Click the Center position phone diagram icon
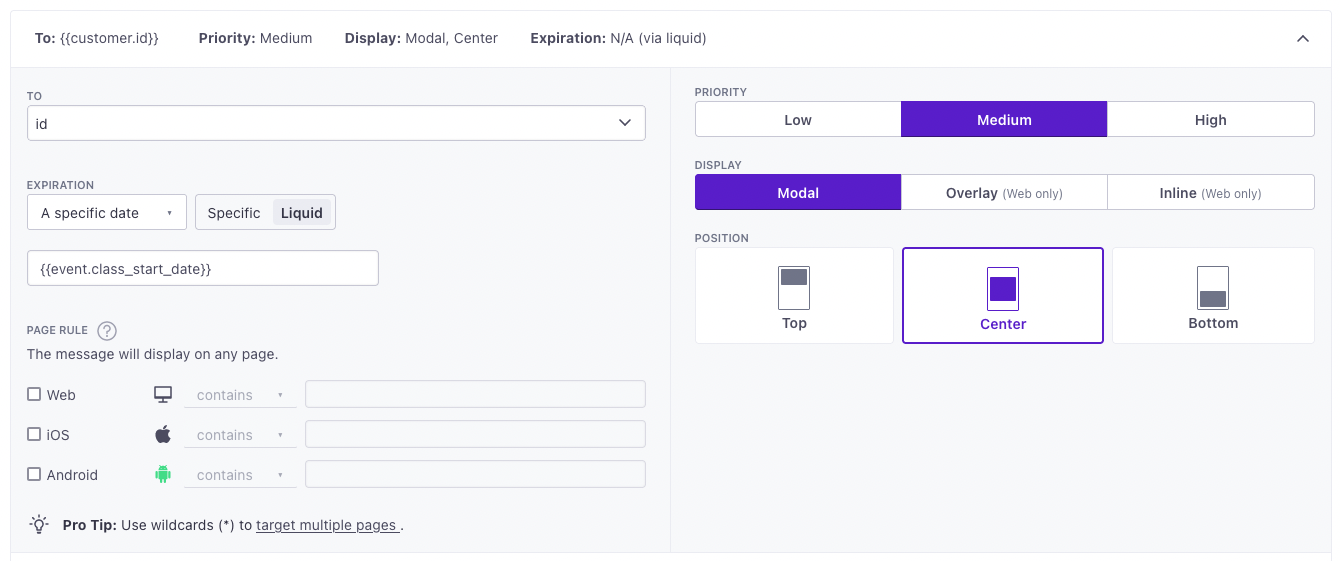Screen dimensions: 1340x561 tap(1003, 289)
